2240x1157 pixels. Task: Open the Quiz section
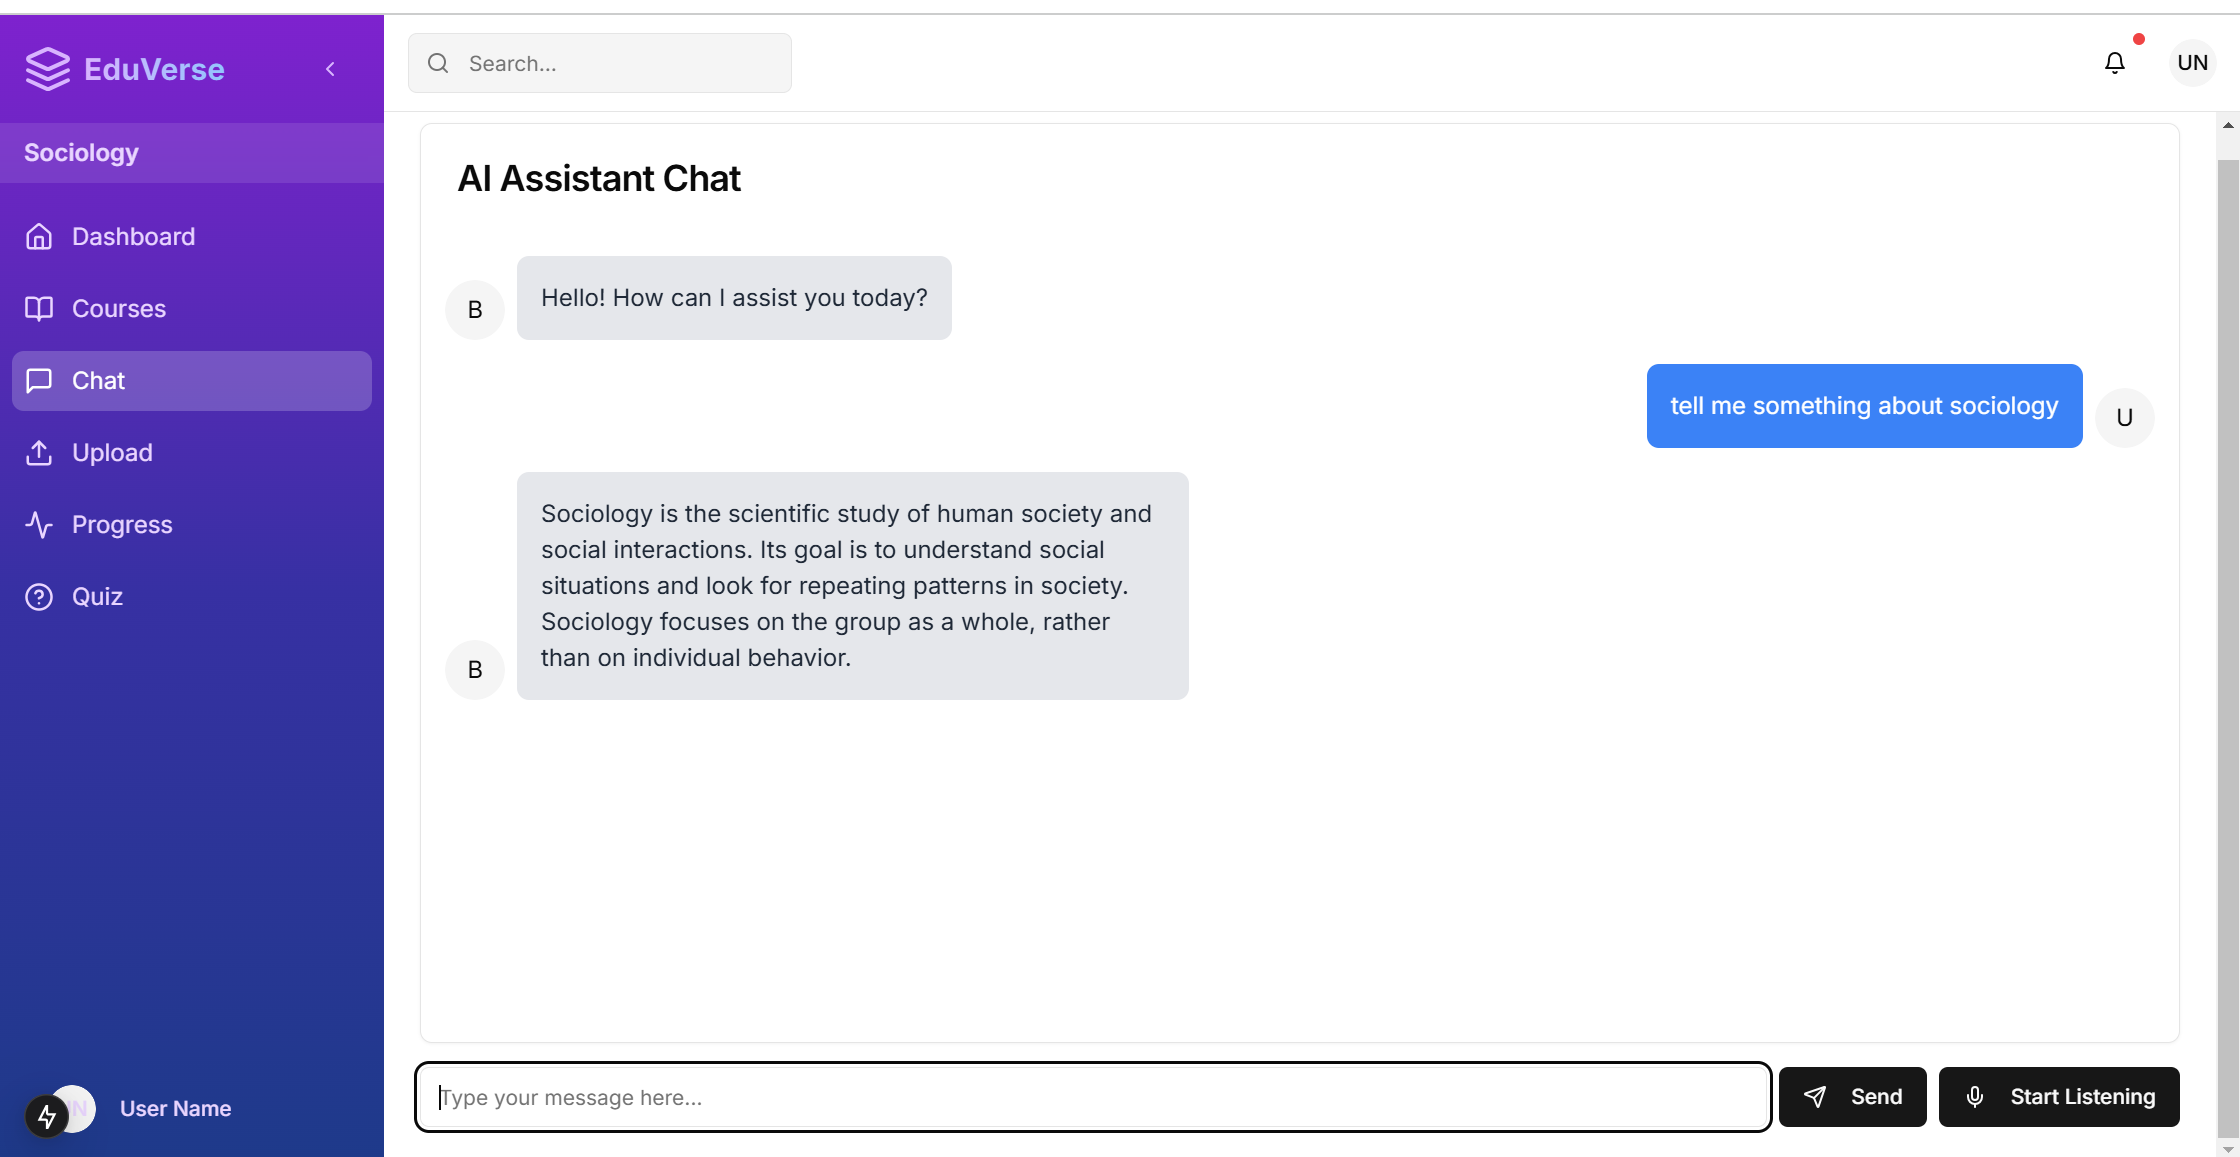click(x=97, y=597)
